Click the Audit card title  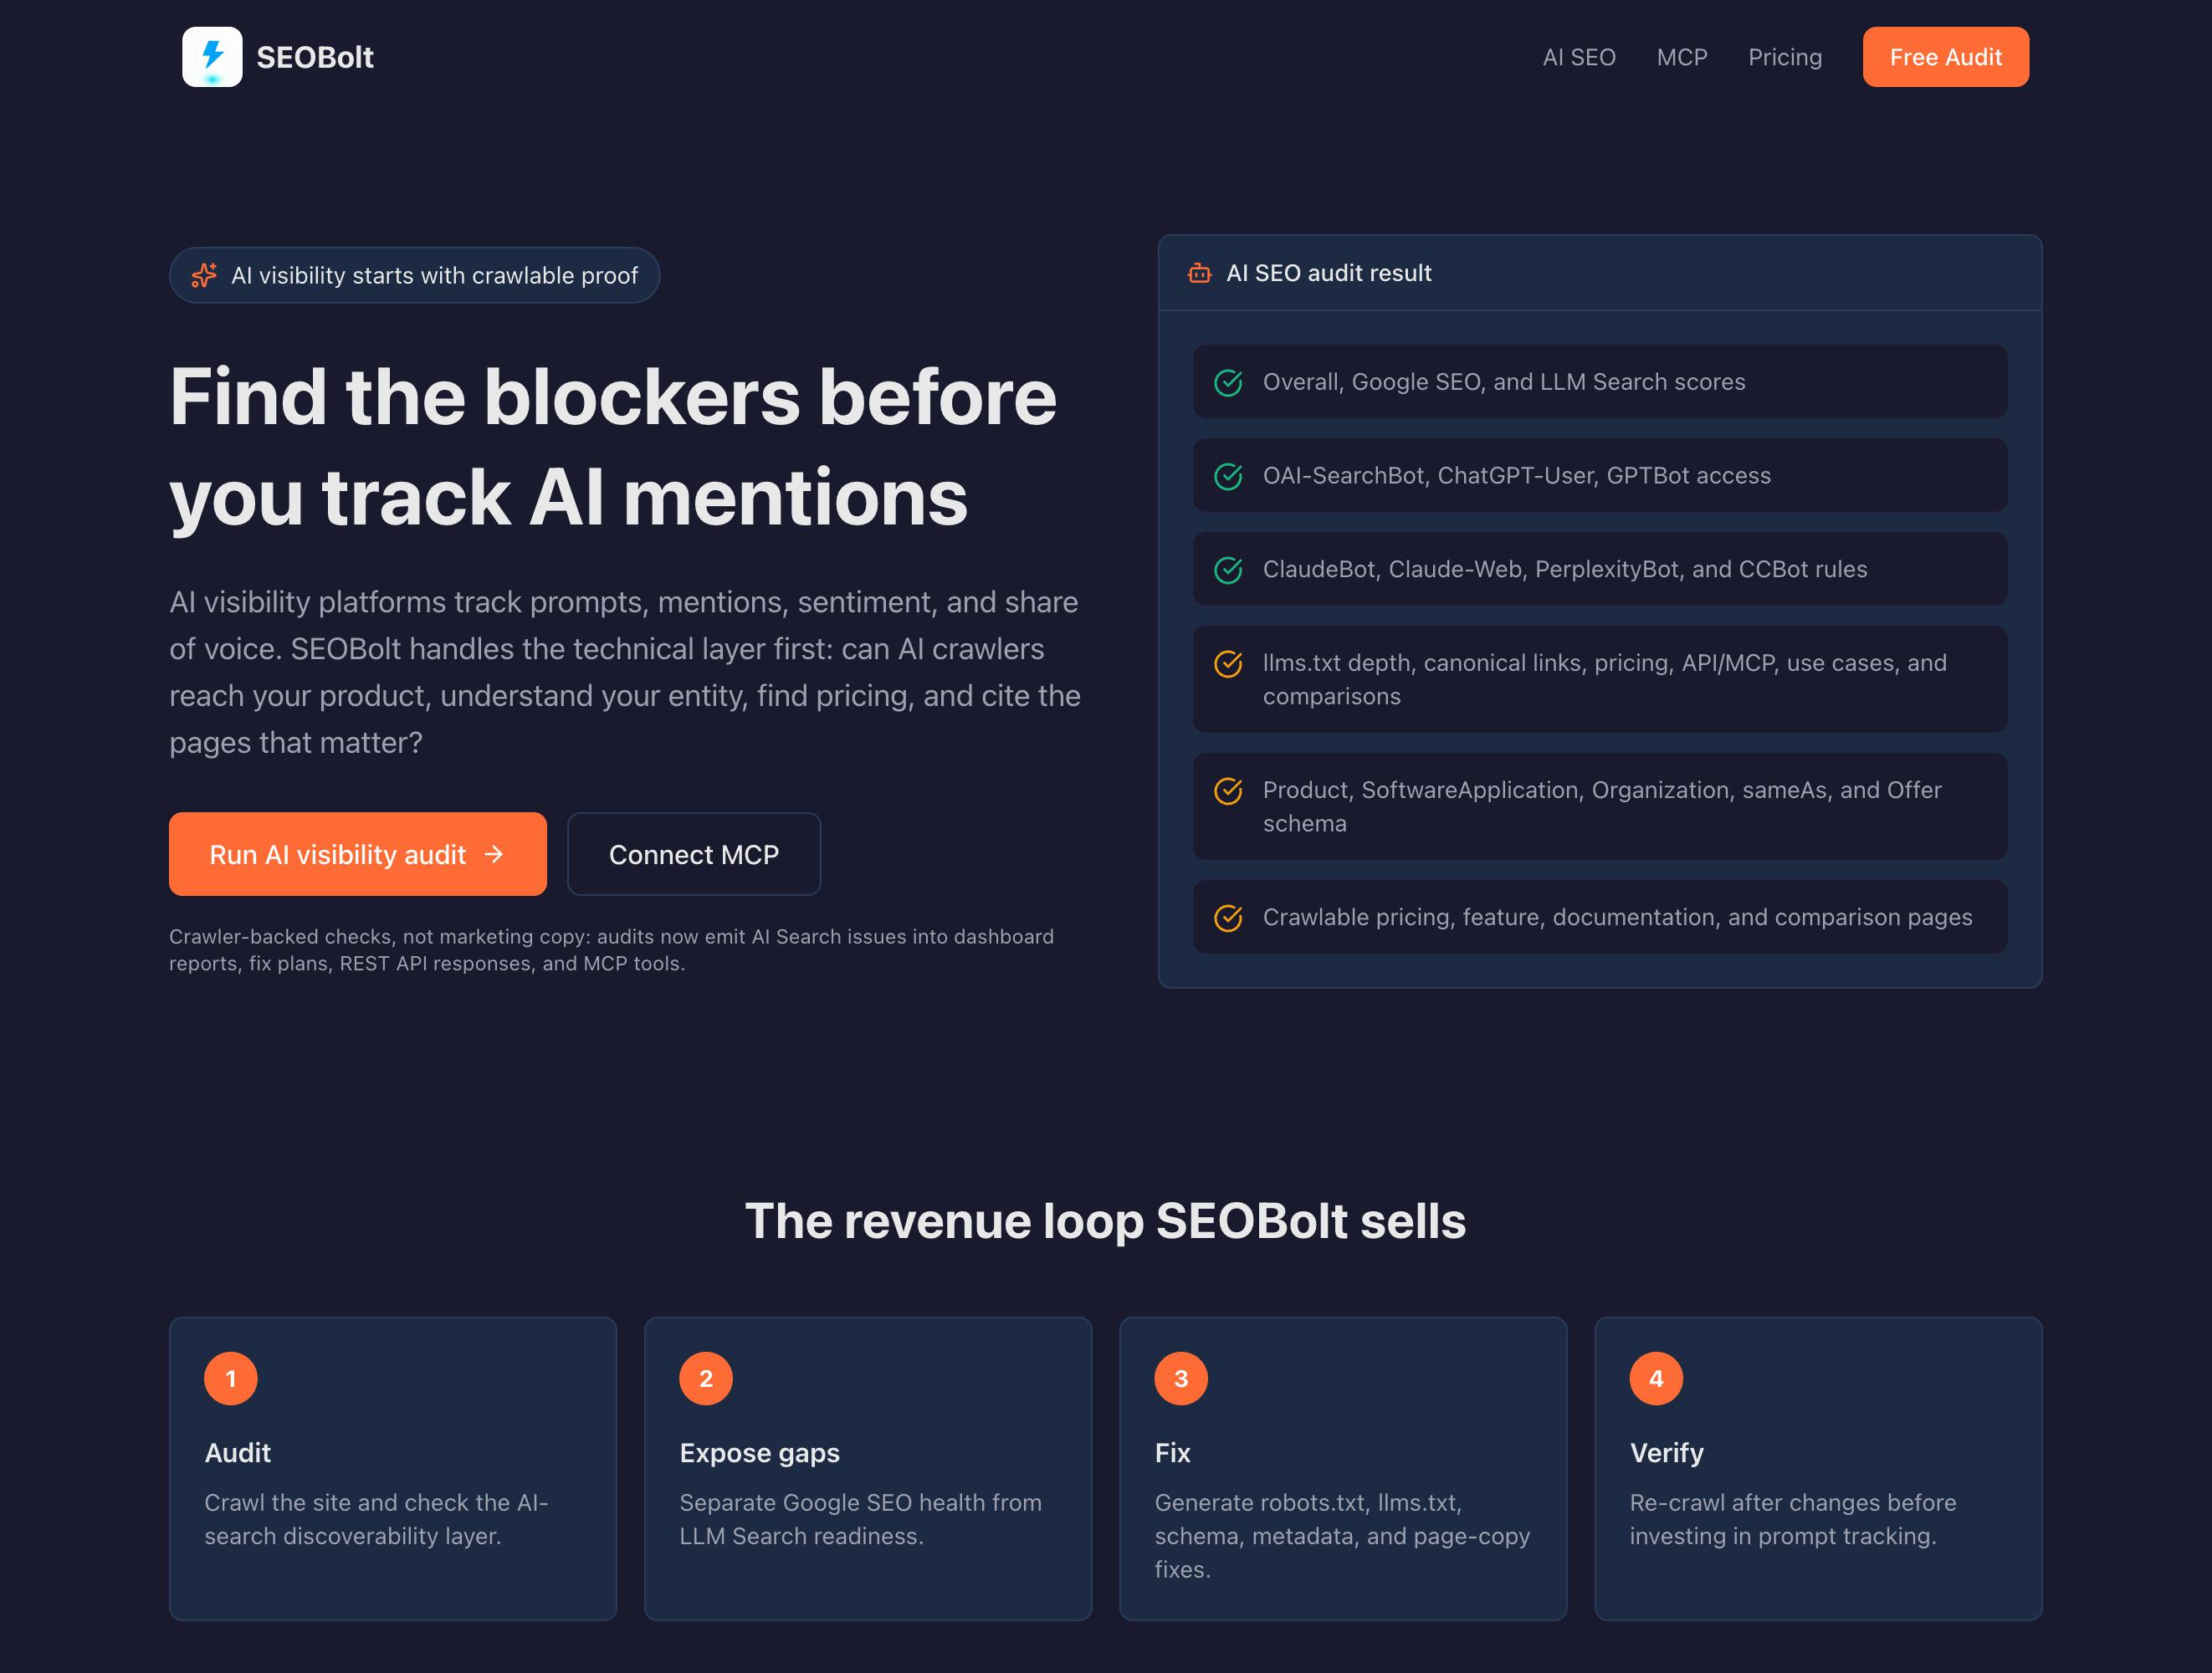(238, 1453)
